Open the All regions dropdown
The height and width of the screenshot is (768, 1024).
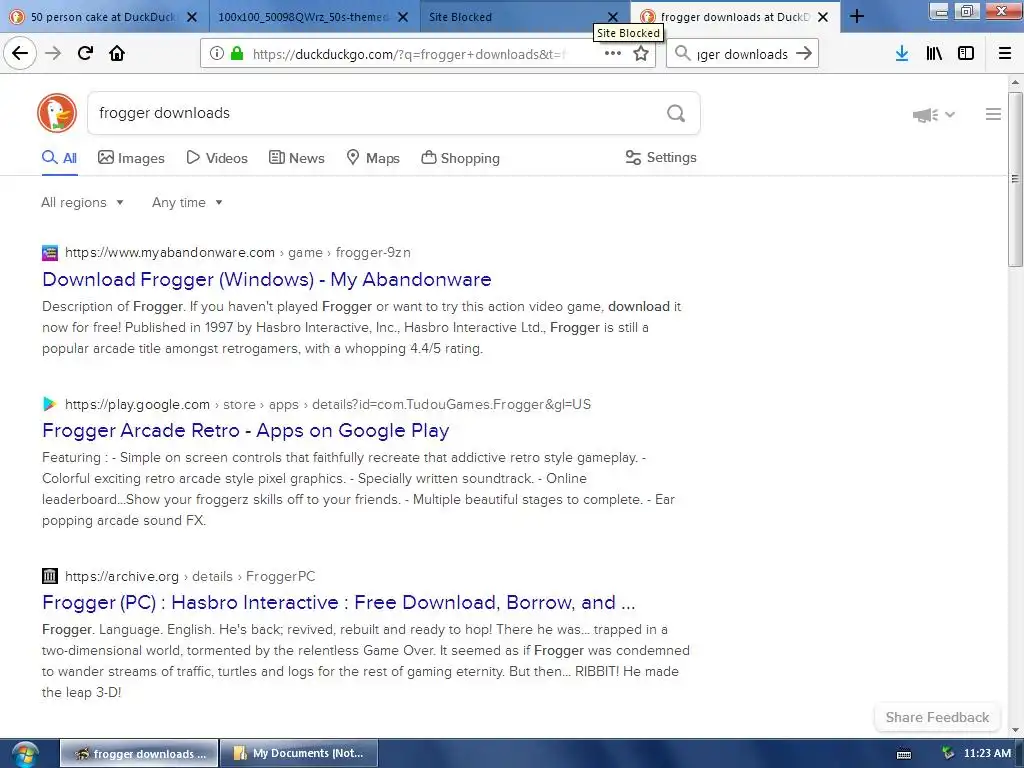pos(82,202)
